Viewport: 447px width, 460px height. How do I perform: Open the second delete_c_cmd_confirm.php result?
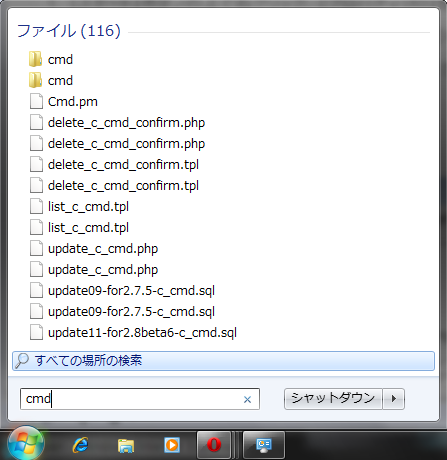tap(126, 144)
